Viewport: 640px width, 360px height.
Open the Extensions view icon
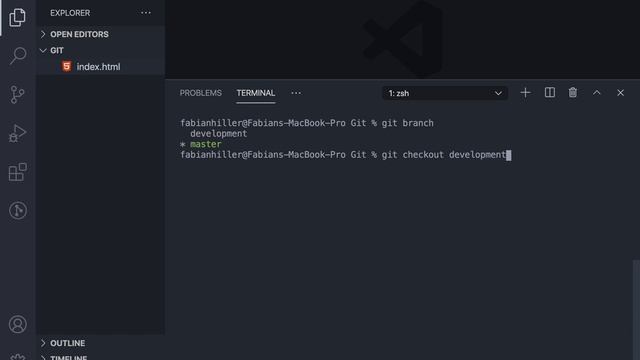tap(18, 172)
